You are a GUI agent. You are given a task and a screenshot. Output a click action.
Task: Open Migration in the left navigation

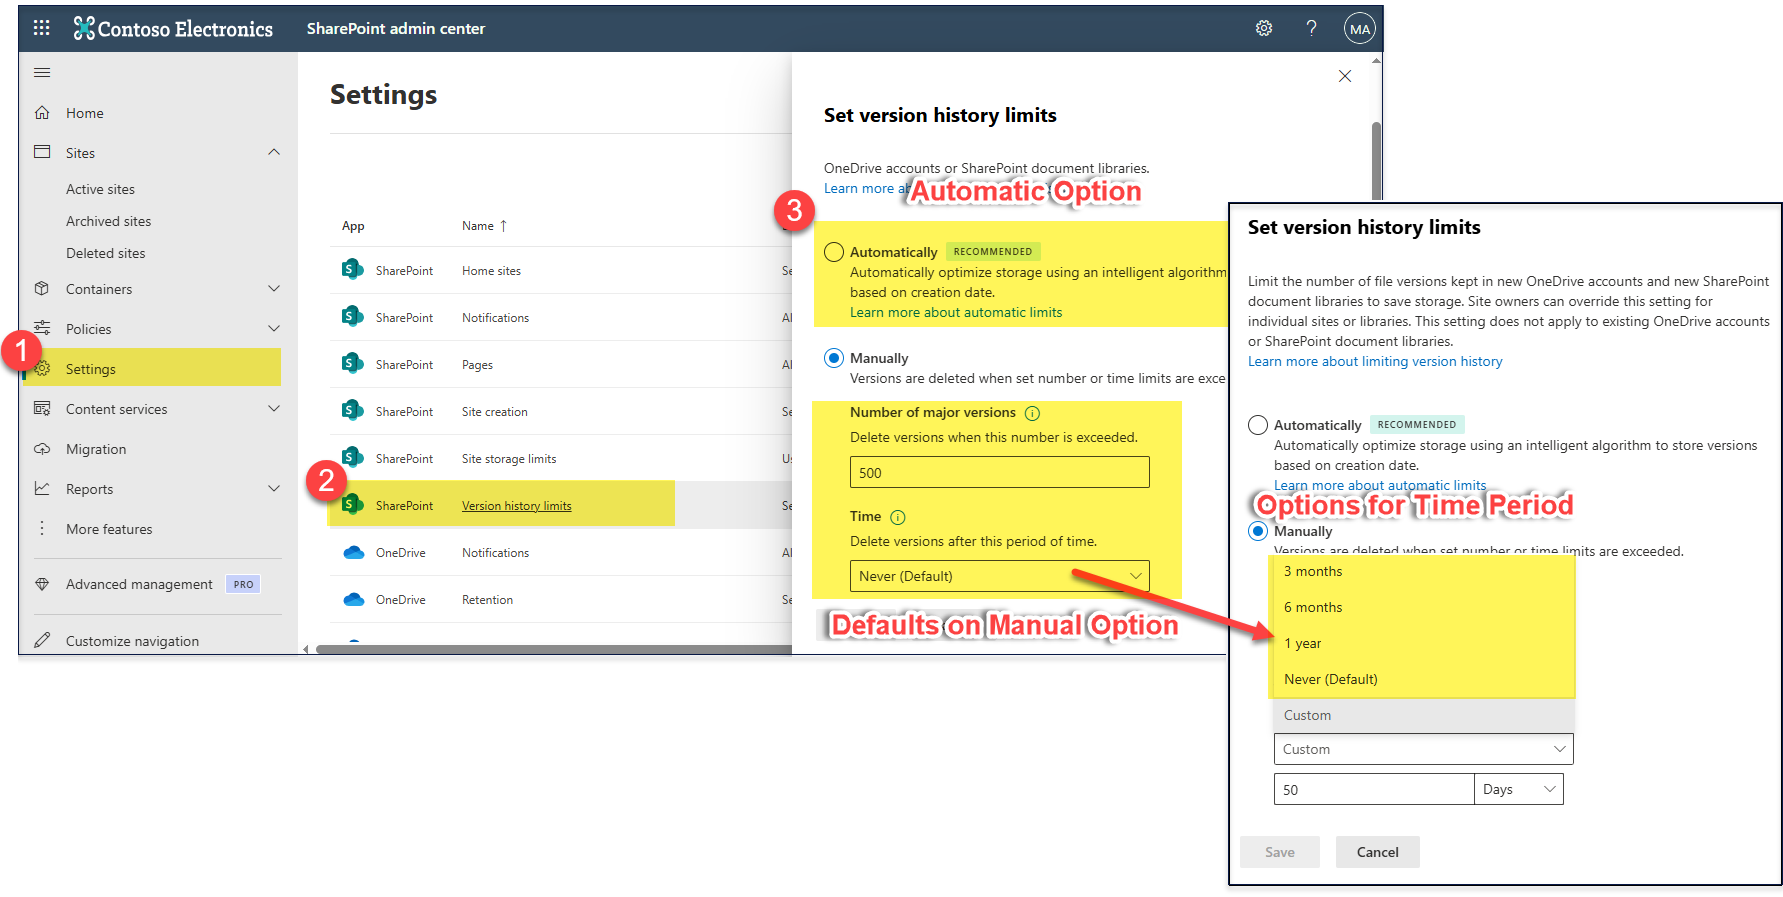[96, 449]
